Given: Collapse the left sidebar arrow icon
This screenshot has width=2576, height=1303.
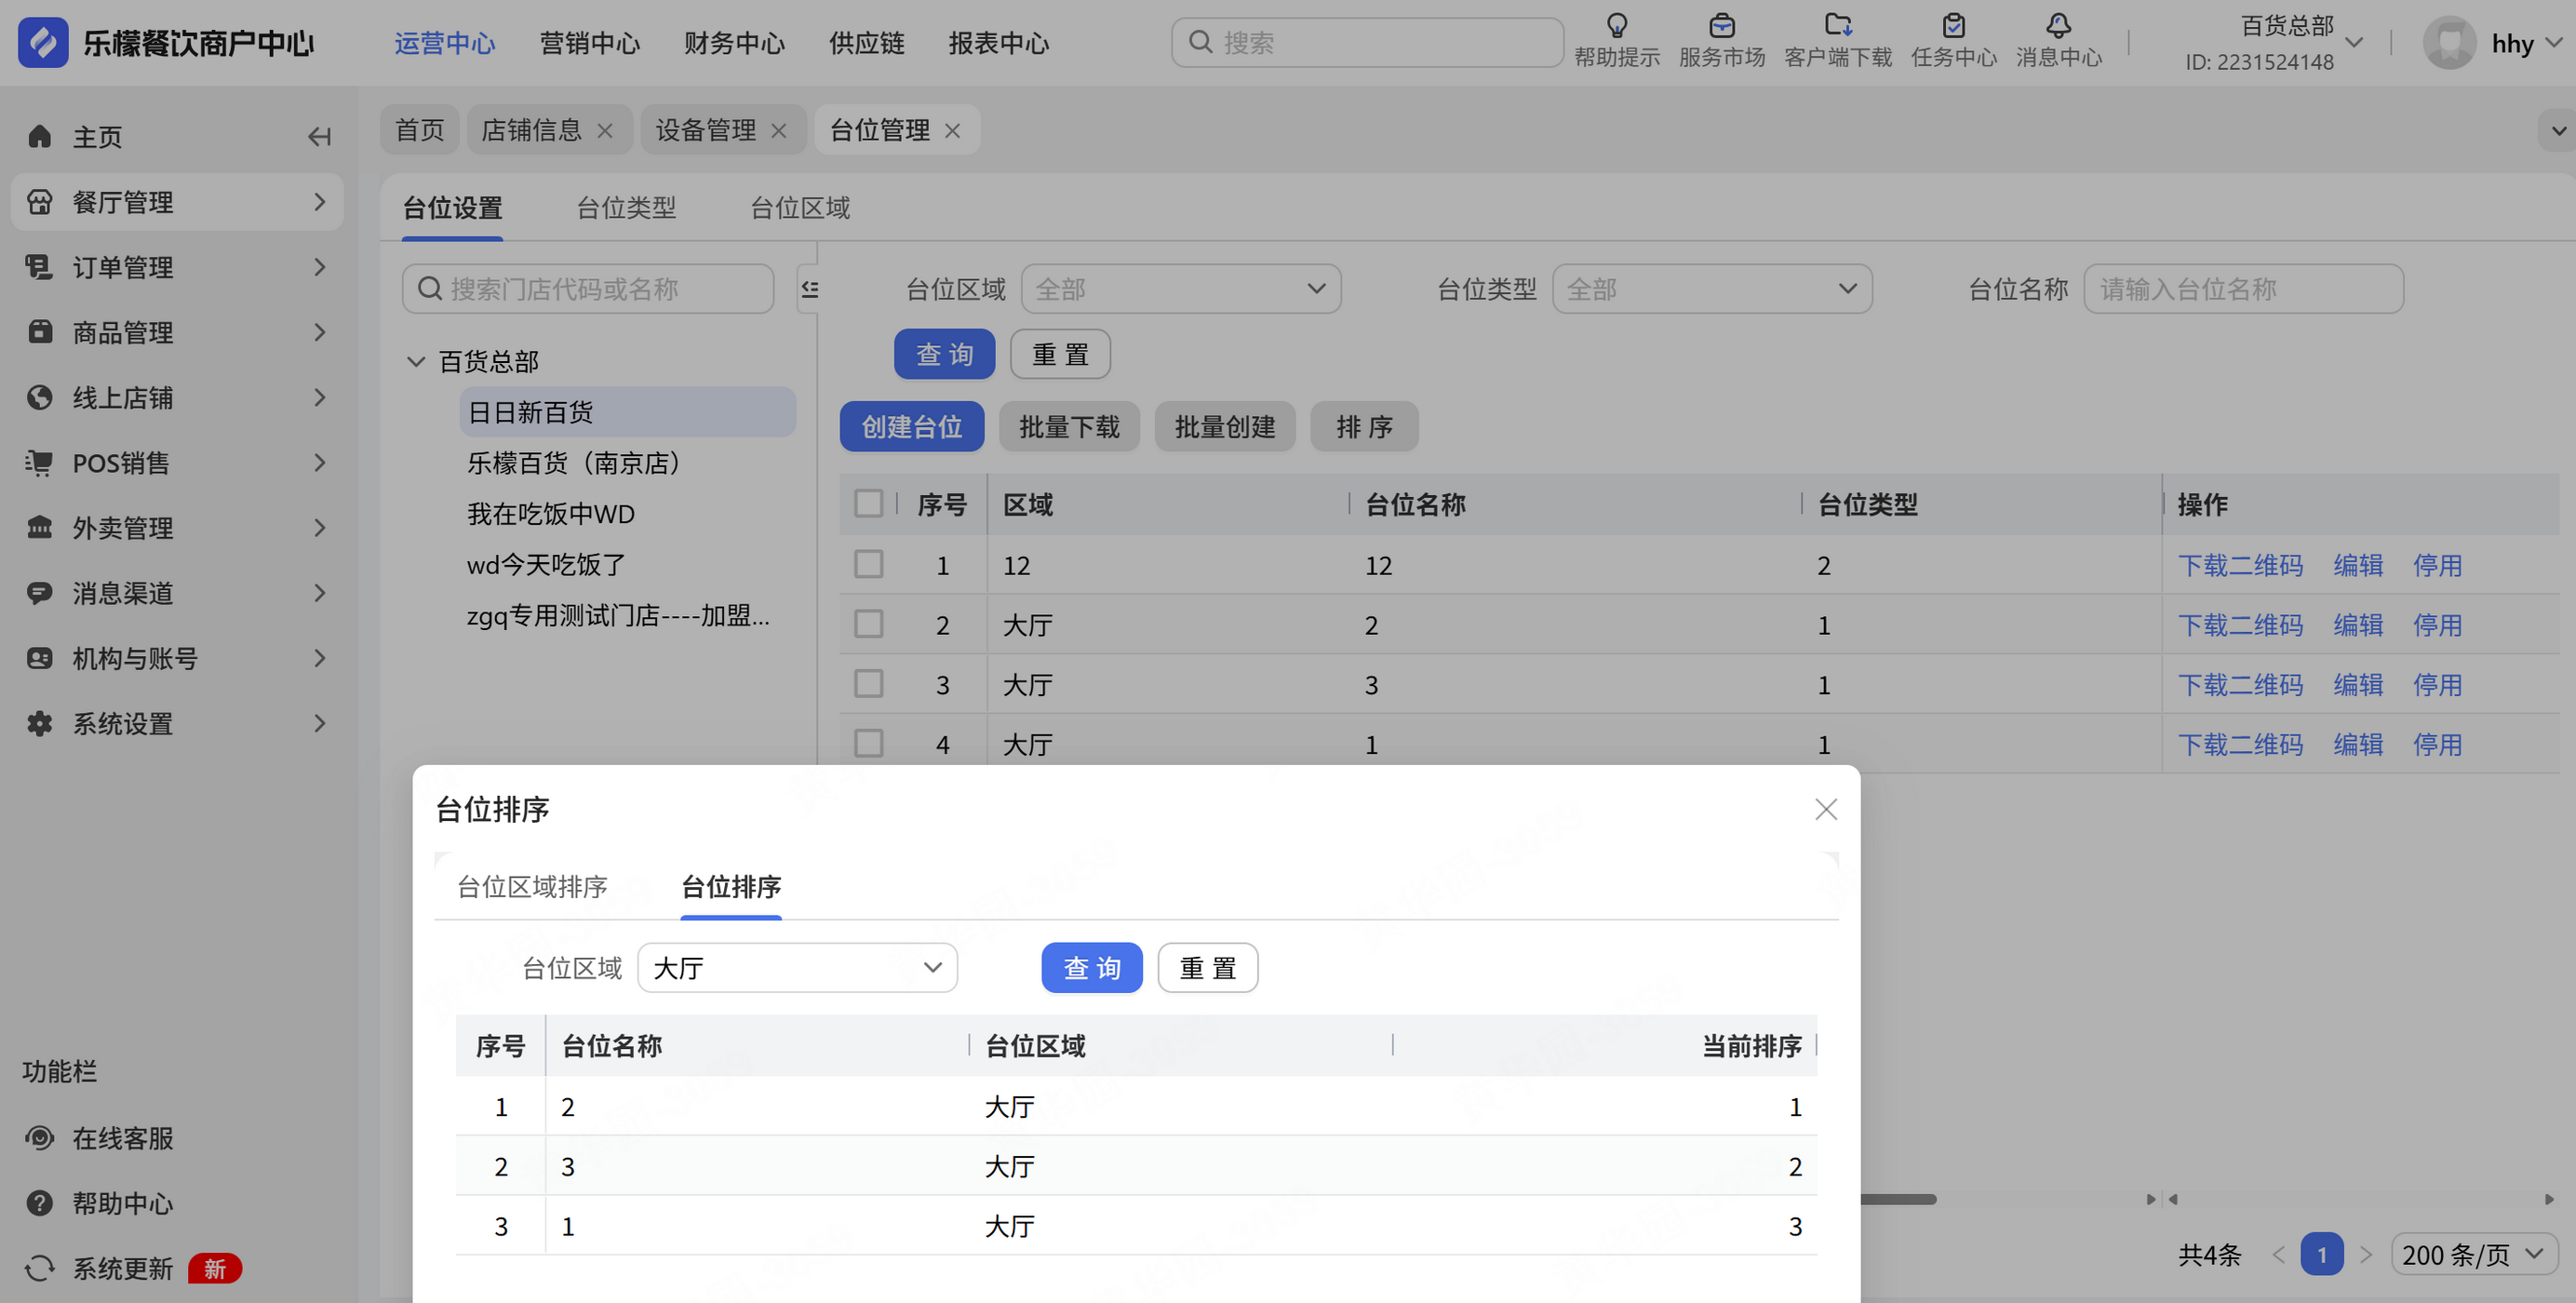Looking at the screenshot, I should tap(319, 137).
